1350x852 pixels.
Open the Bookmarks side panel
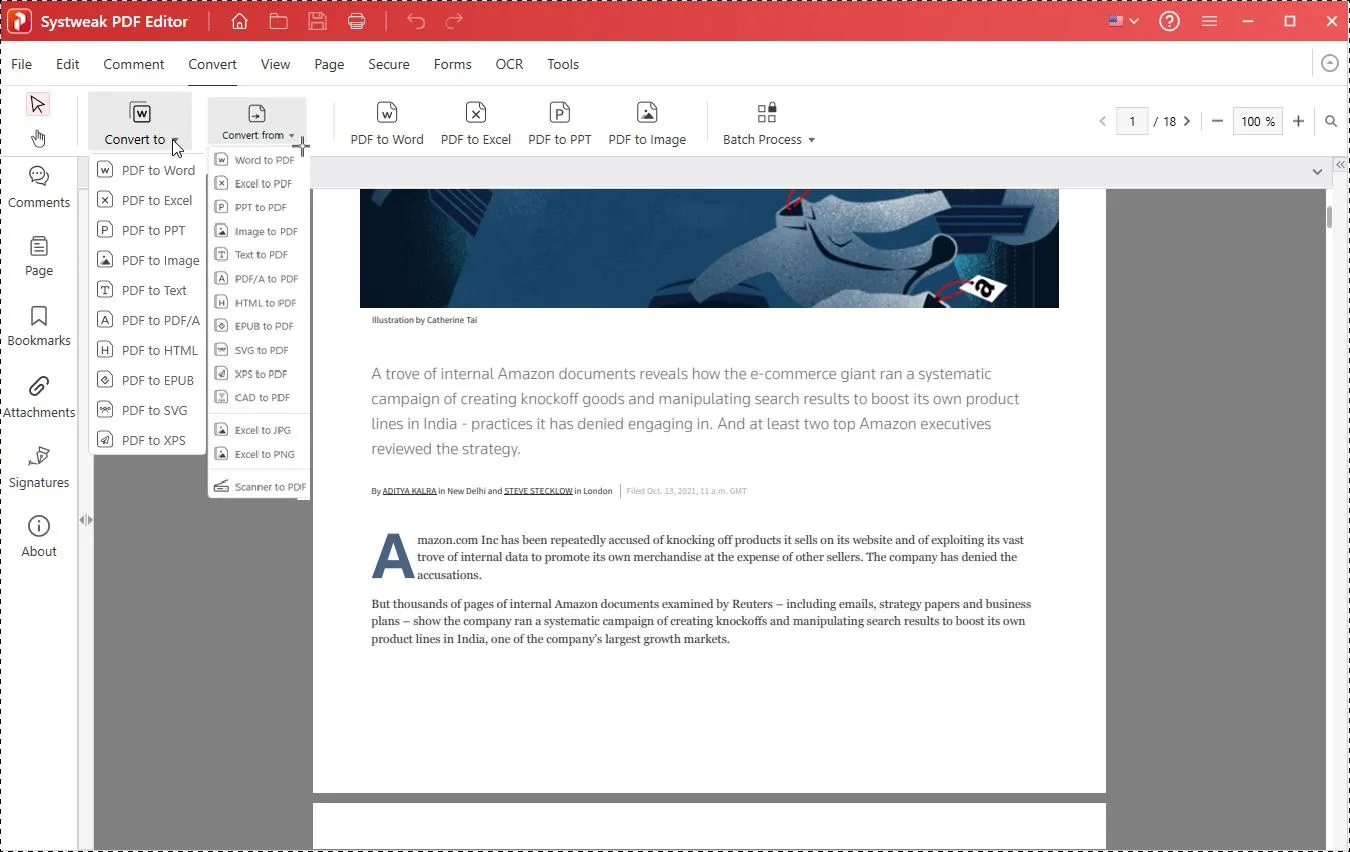pos(39,326)
